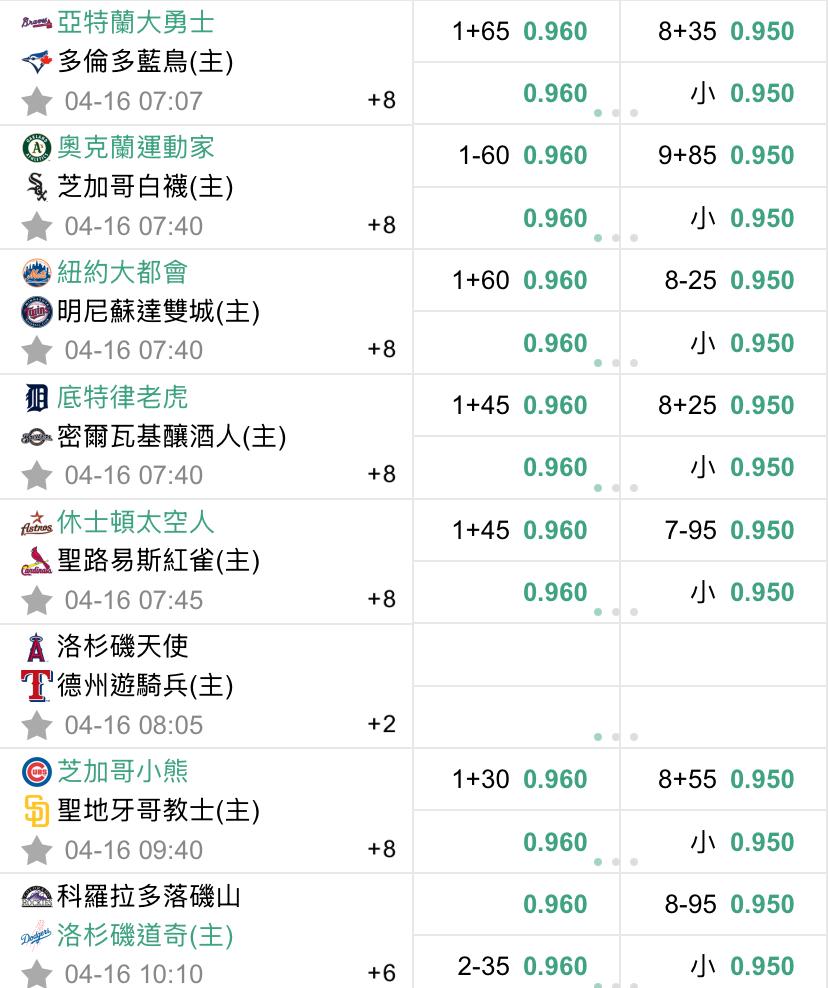
Task: Click the New York Mets logo
Action: pyautogui.click(x=37, y=272)
